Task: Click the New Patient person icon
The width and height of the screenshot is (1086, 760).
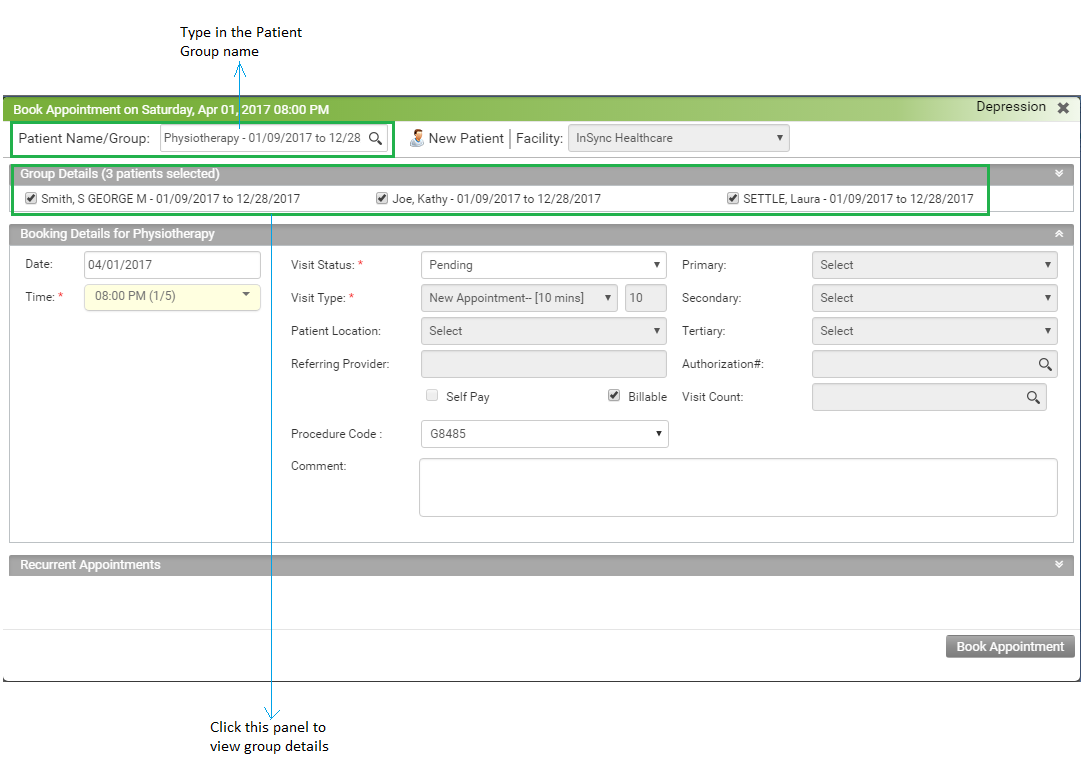Action: point(417,138)
